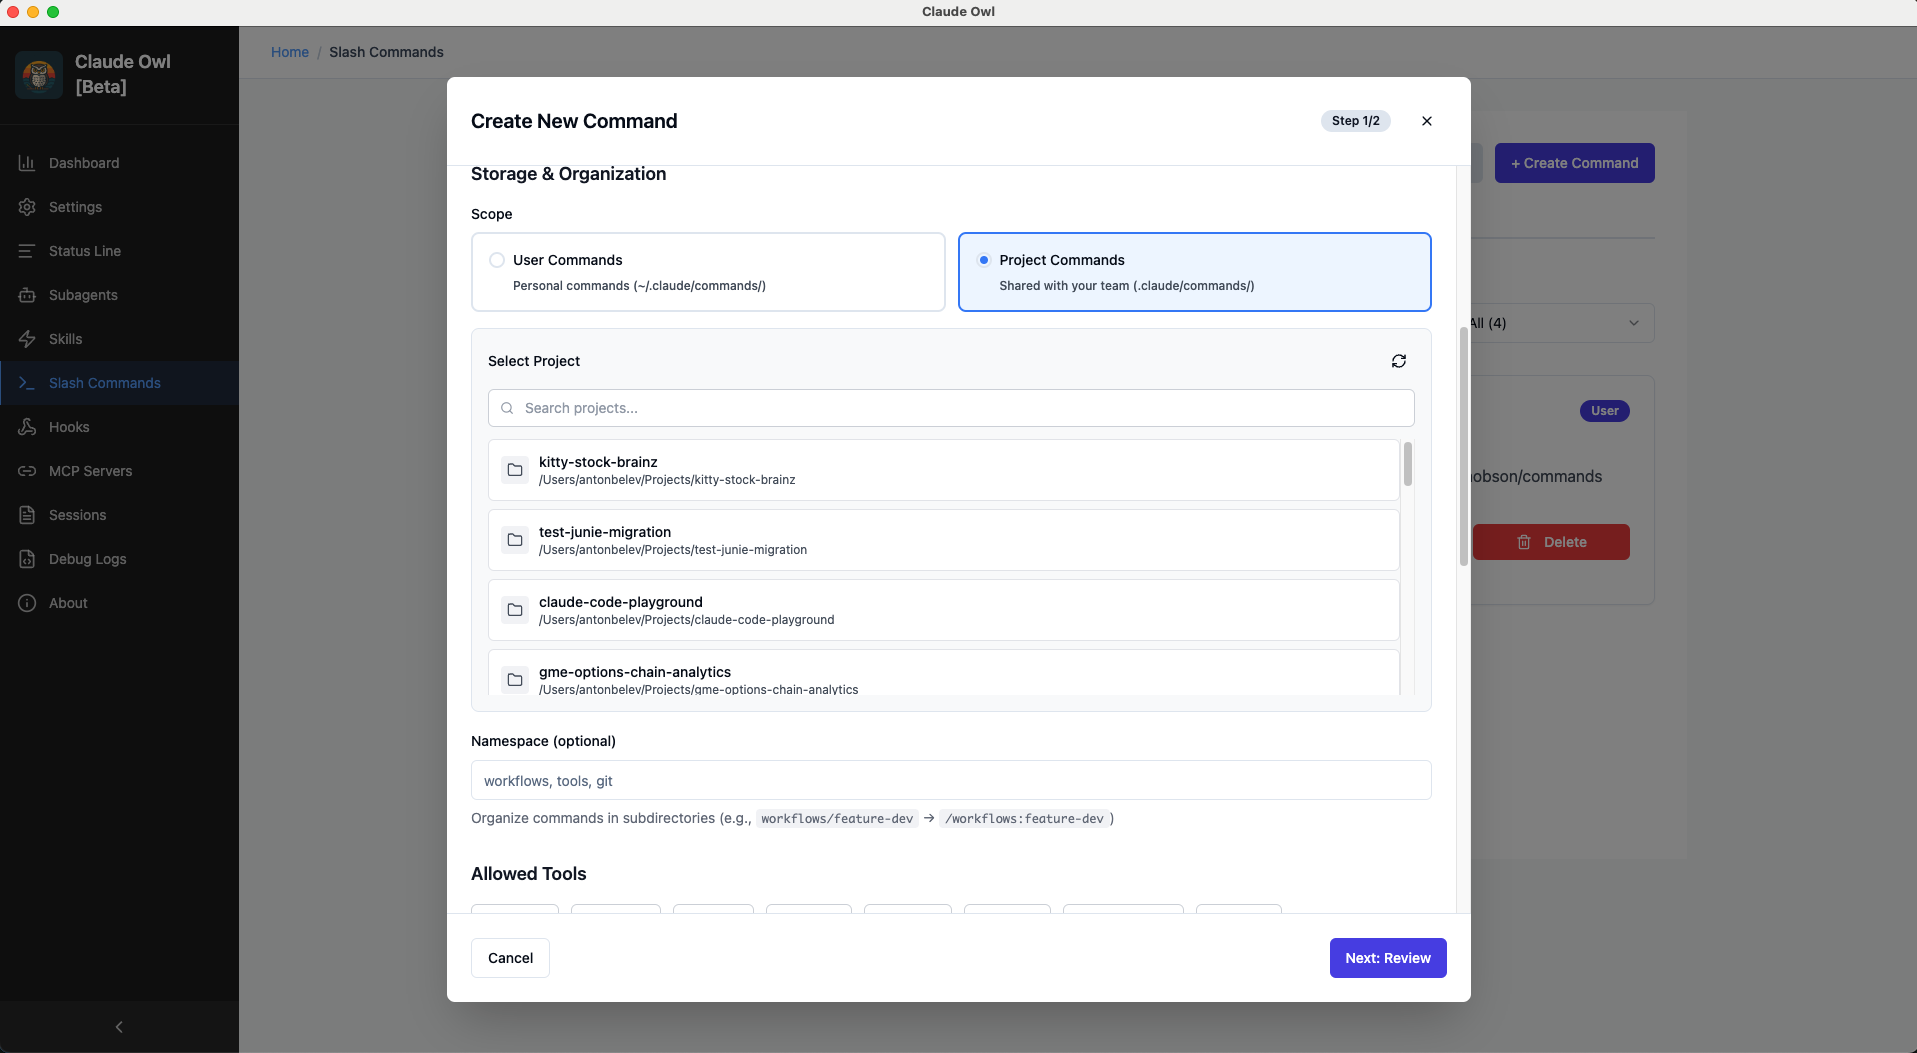The height and width of the screenshot is (1053, 1917).
Task: Click the Hooks icon in the sidebar
Action: [x=28, y=427]
